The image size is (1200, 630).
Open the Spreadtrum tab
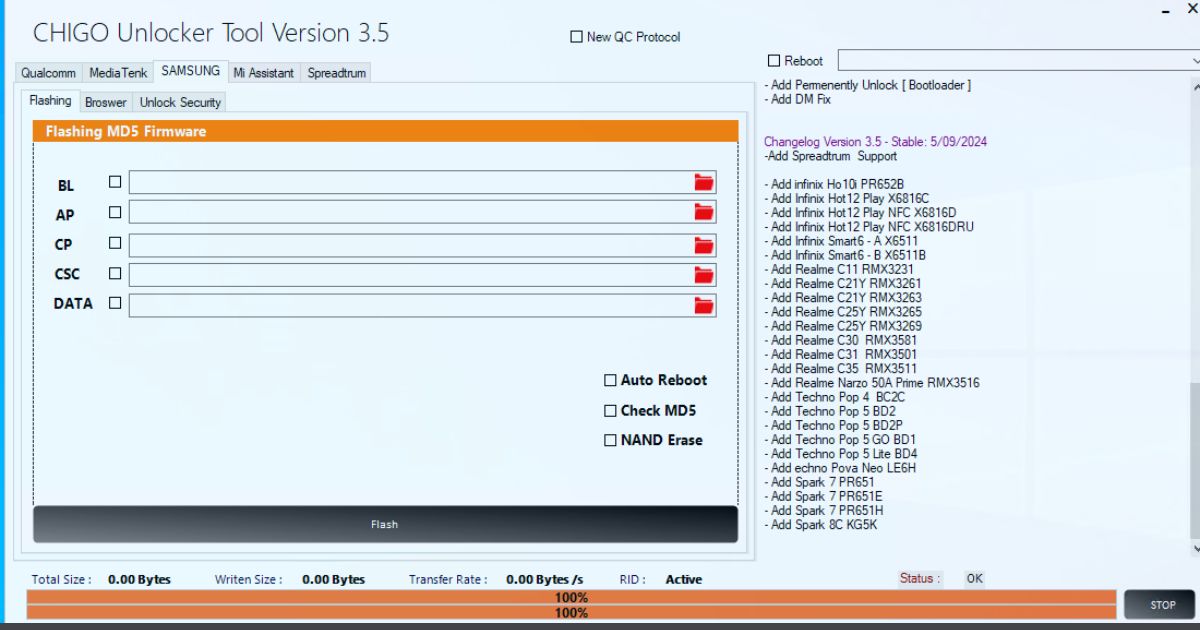pos(337,73)
